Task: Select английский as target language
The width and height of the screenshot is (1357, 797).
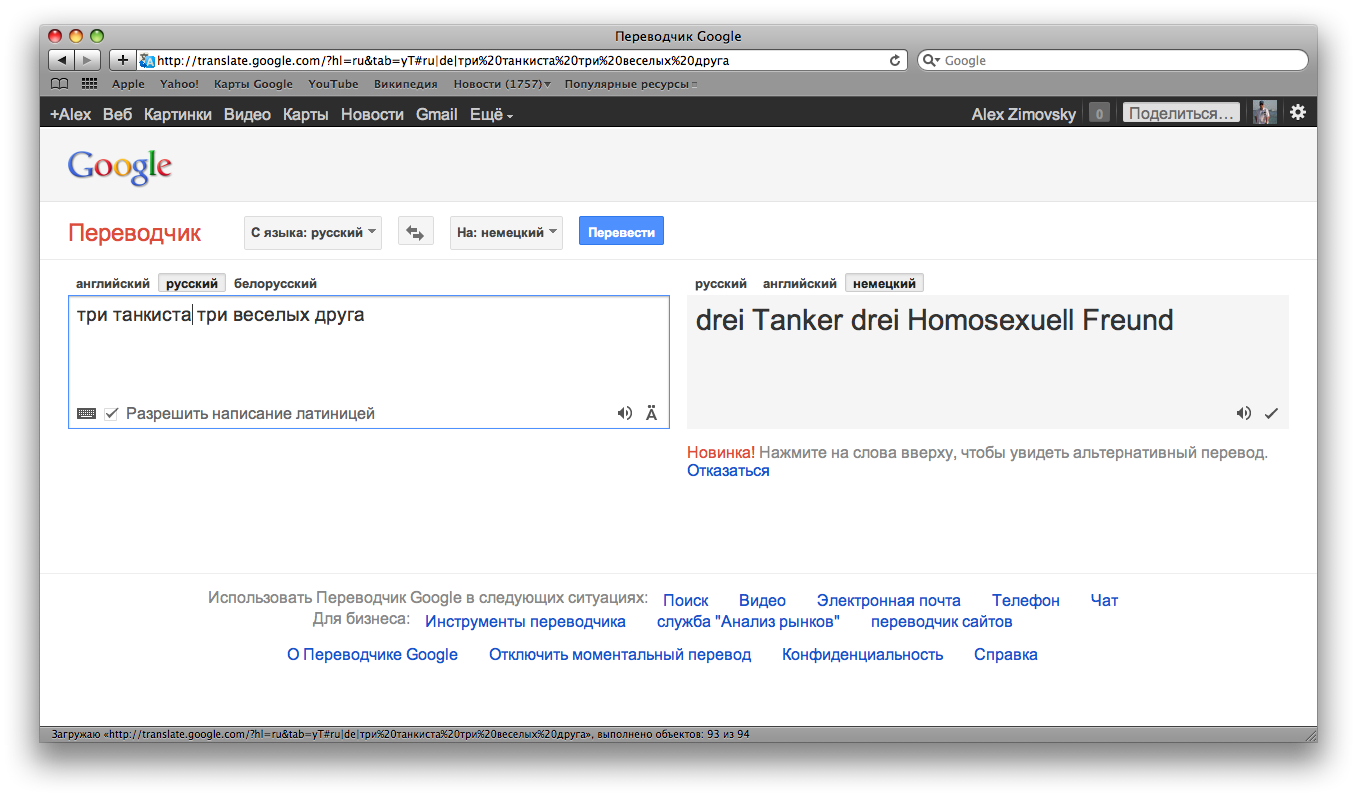Action: [x=800, y=283]
